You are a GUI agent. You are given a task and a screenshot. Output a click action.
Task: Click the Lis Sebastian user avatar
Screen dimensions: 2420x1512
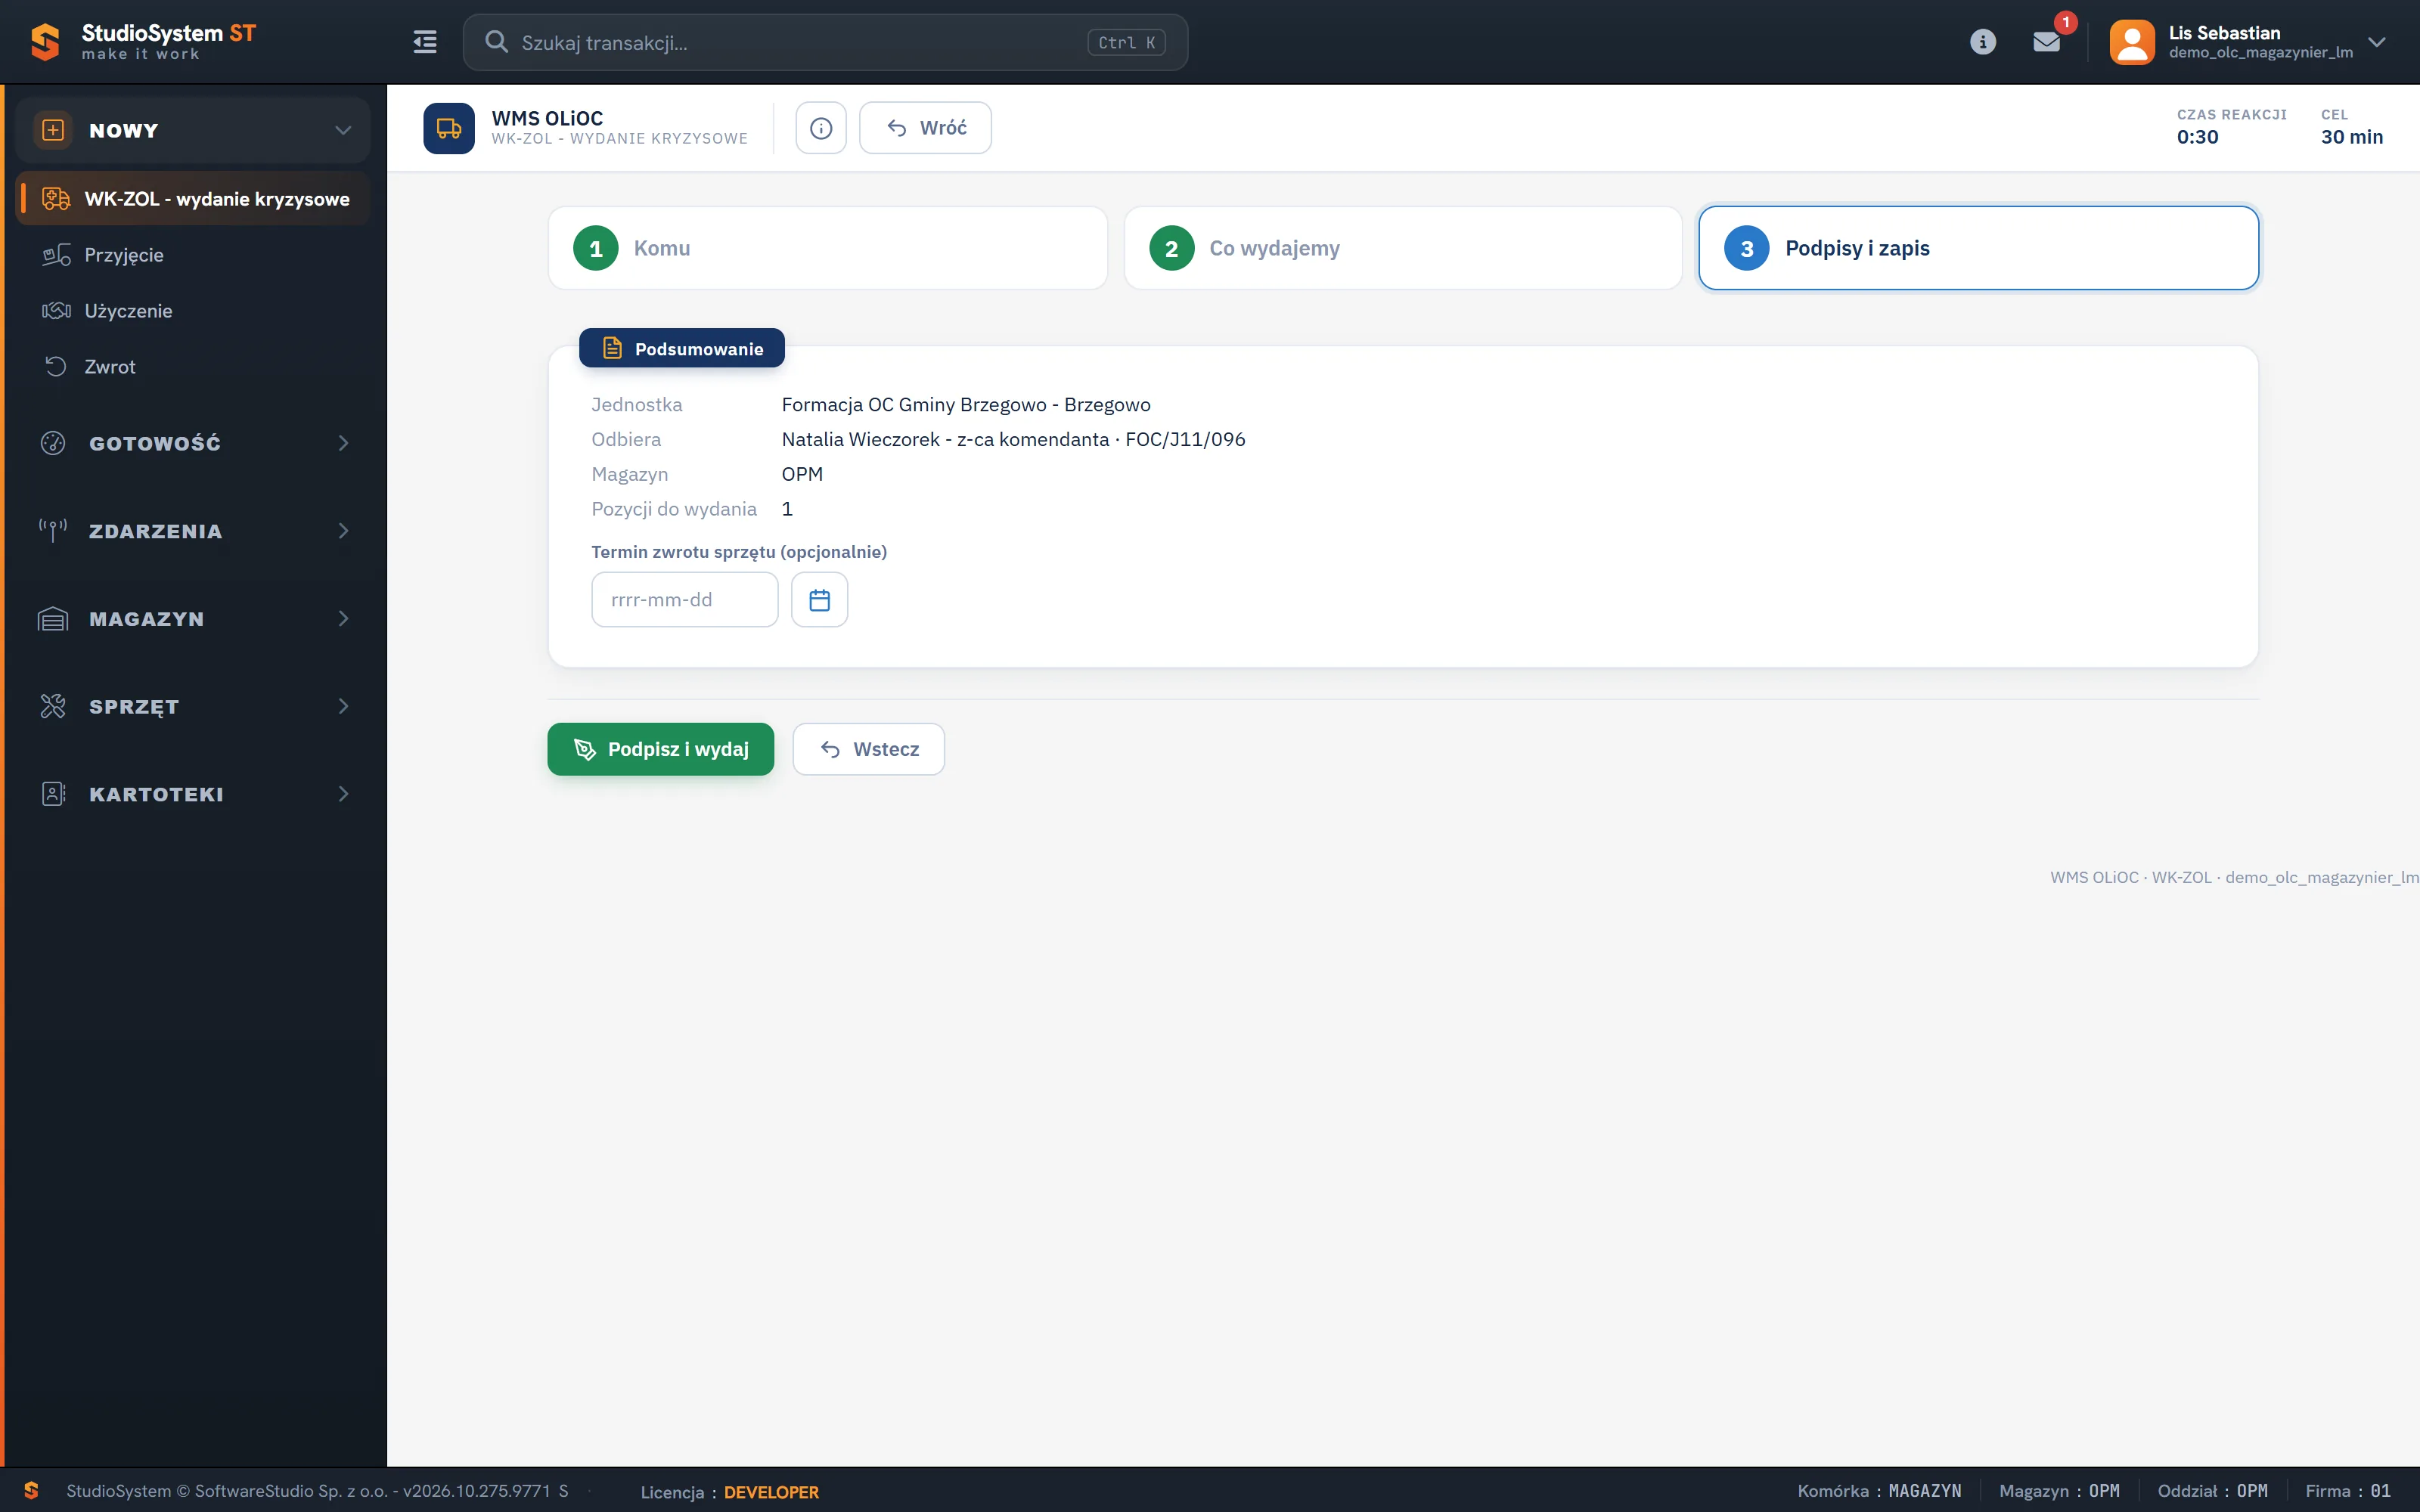pyautogui.click(x=2132, y=42)
